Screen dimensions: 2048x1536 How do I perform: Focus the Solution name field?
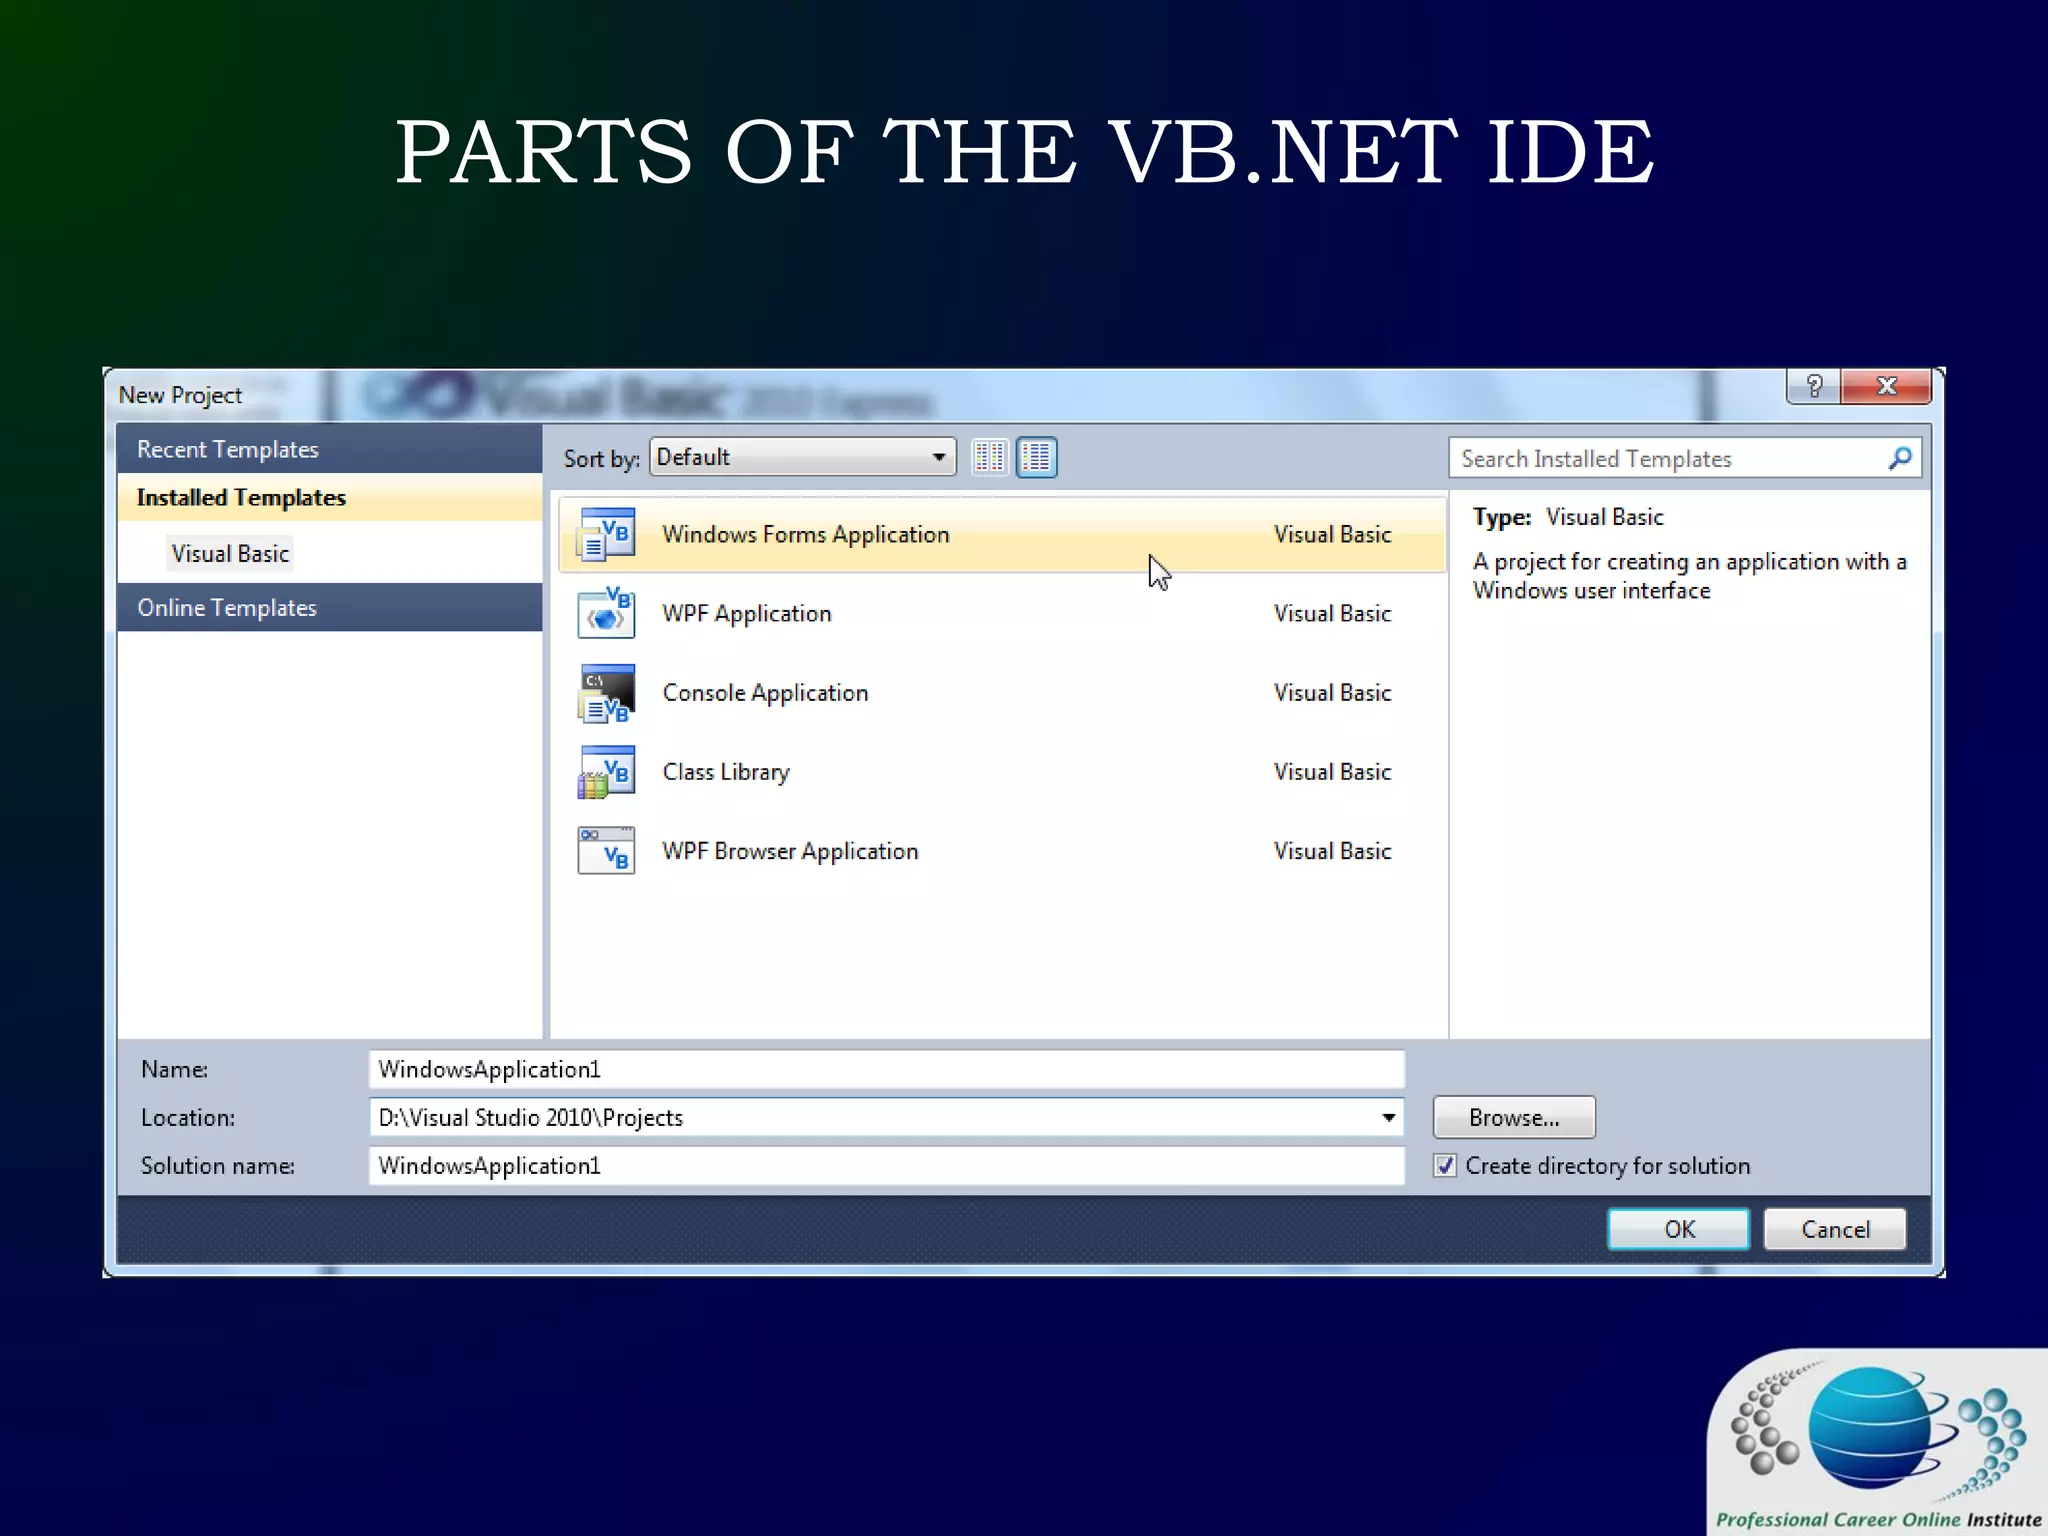click(887, 1165)
